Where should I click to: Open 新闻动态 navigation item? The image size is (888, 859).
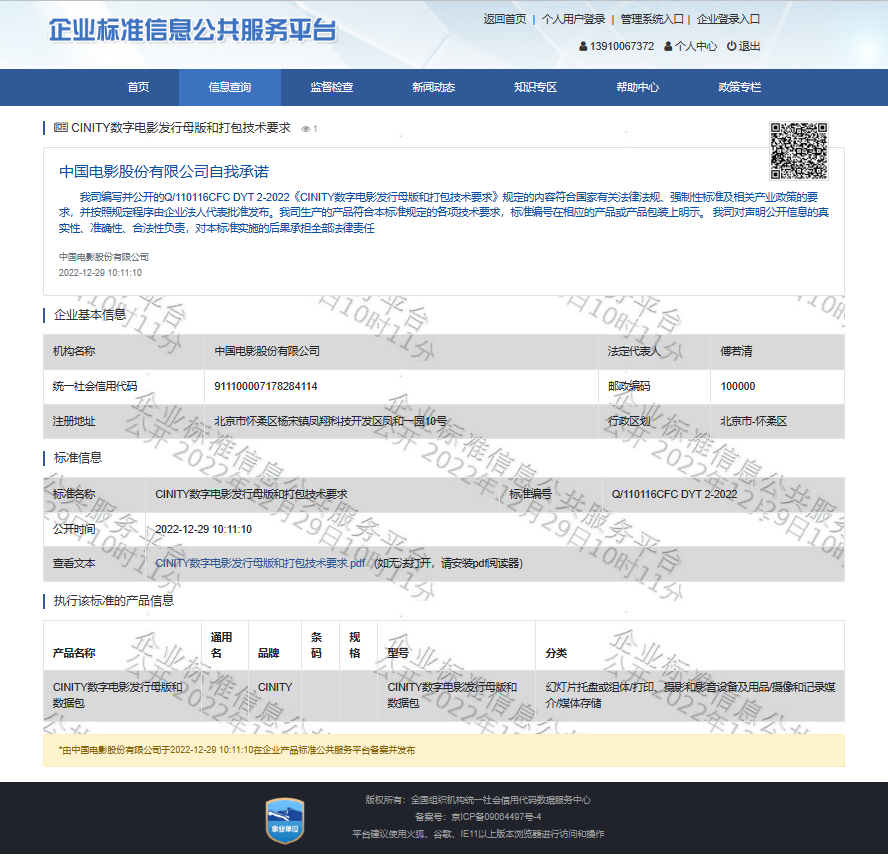[x=434, y=87]
